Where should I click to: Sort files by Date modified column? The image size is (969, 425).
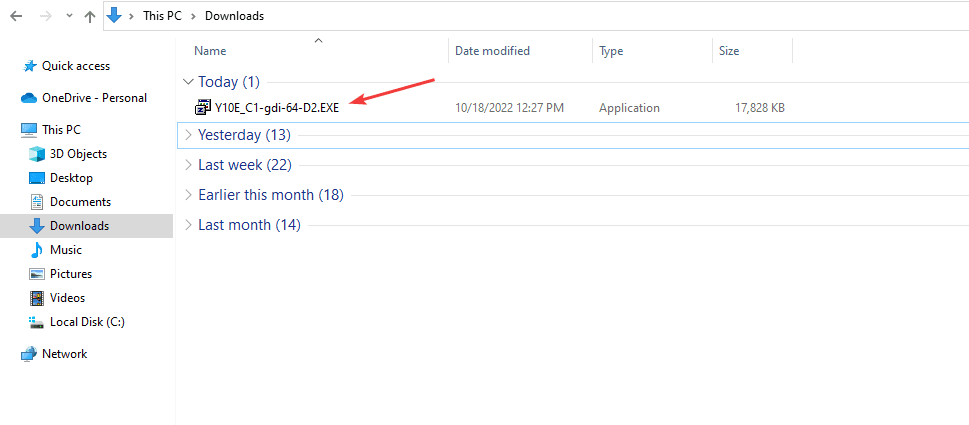click(492, 51)
